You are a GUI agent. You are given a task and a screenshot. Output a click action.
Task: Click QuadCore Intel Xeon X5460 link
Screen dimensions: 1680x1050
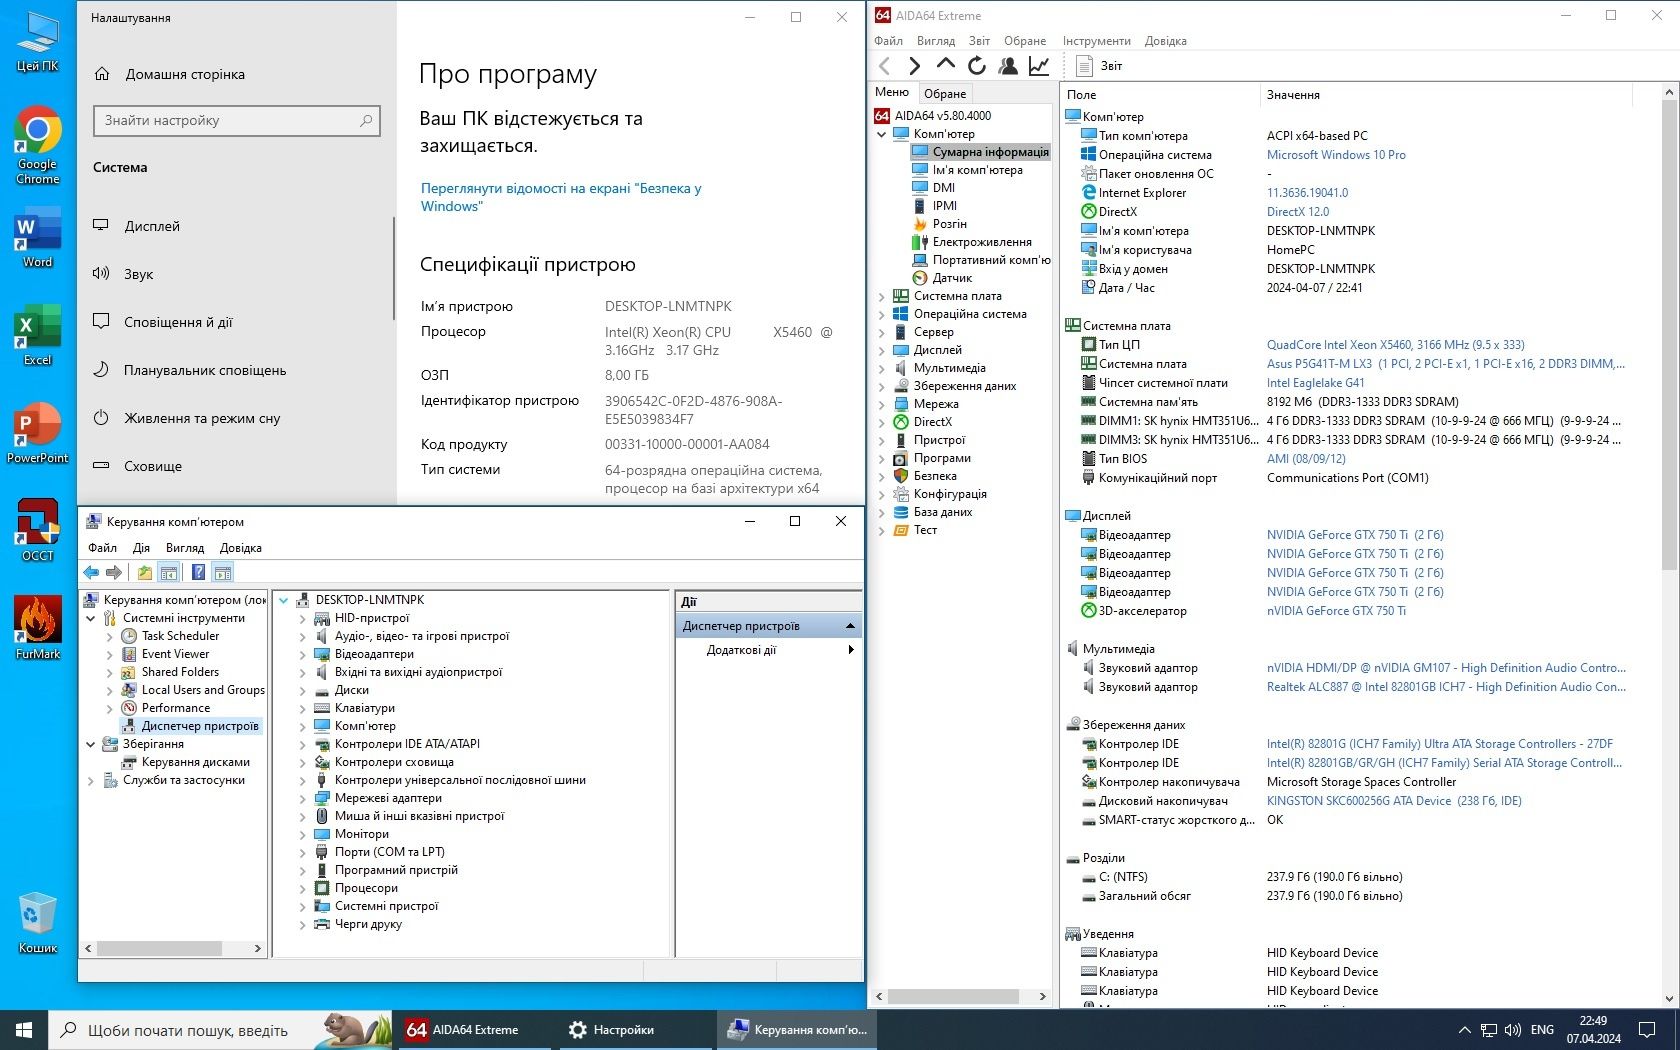coord(1395,345)
